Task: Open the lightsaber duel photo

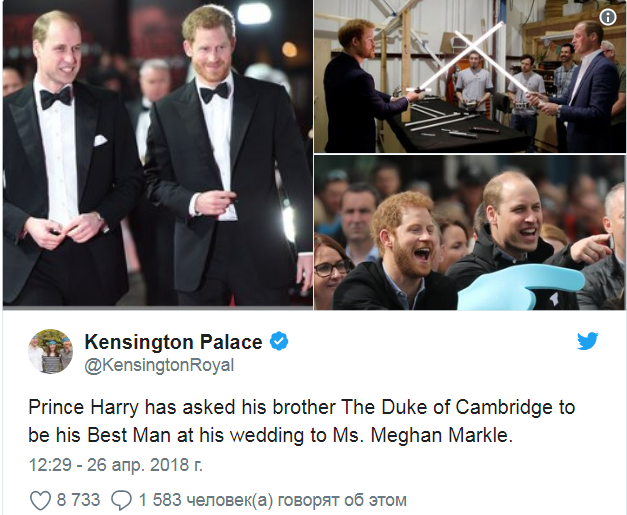Action: 470,77
